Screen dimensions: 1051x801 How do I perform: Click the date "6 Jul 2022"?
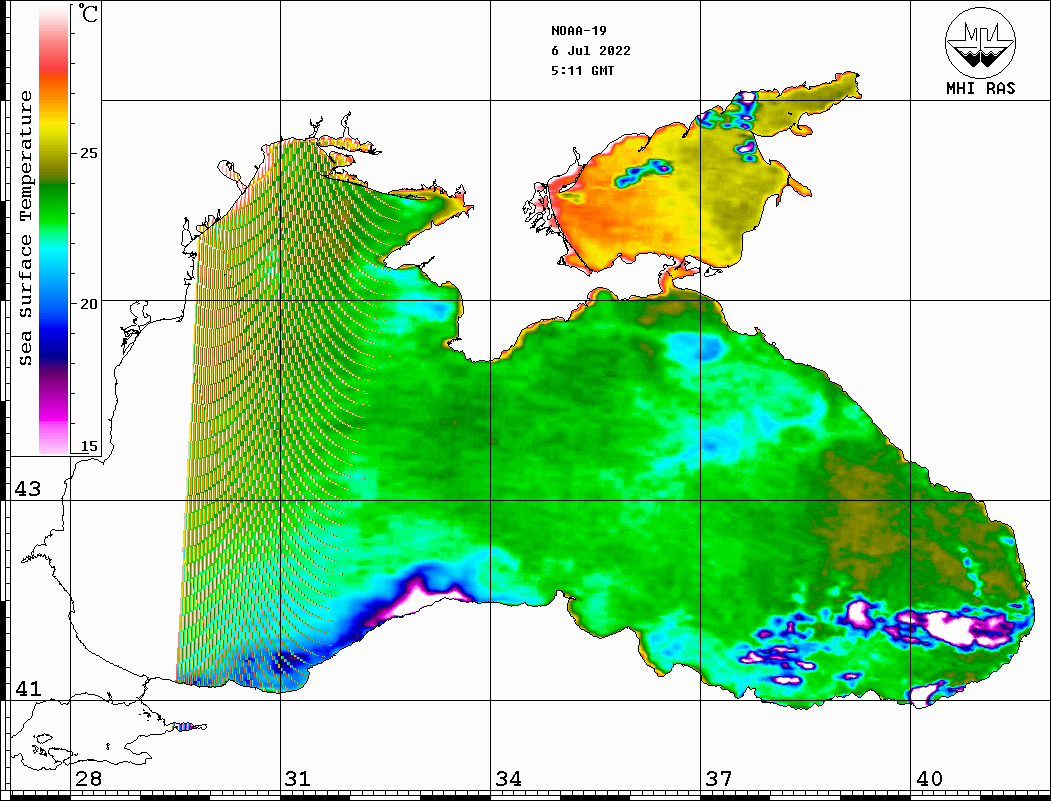[x=591, y=51]
